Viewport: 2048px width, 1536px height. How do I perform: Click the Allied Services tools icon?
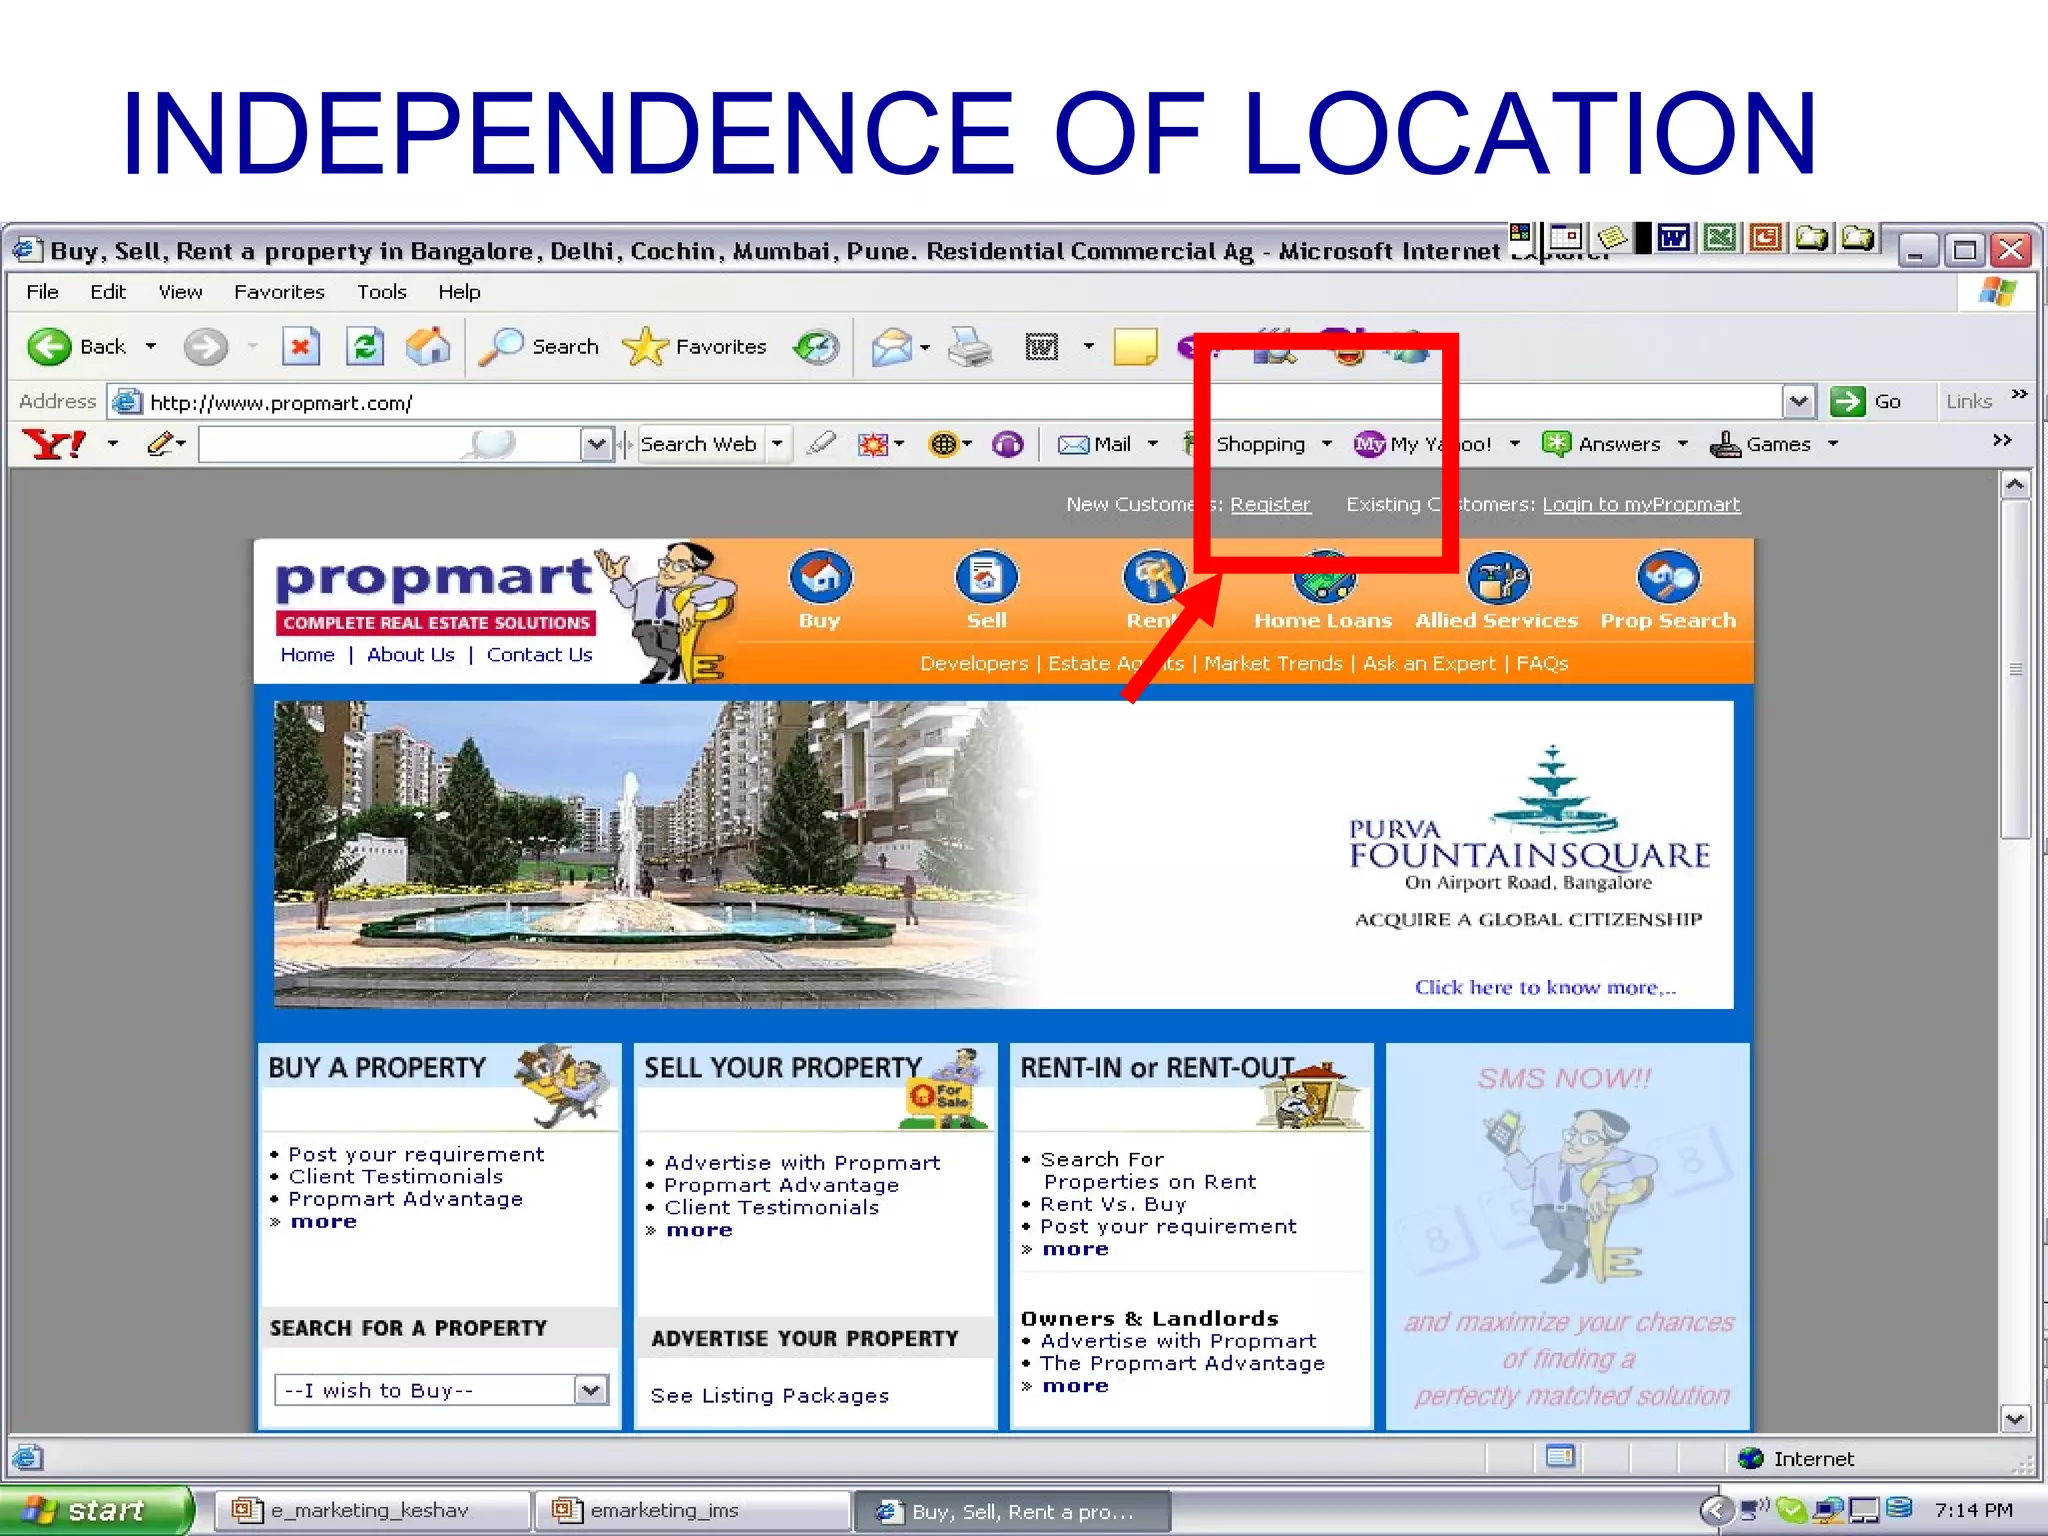tap(1498, 578)
